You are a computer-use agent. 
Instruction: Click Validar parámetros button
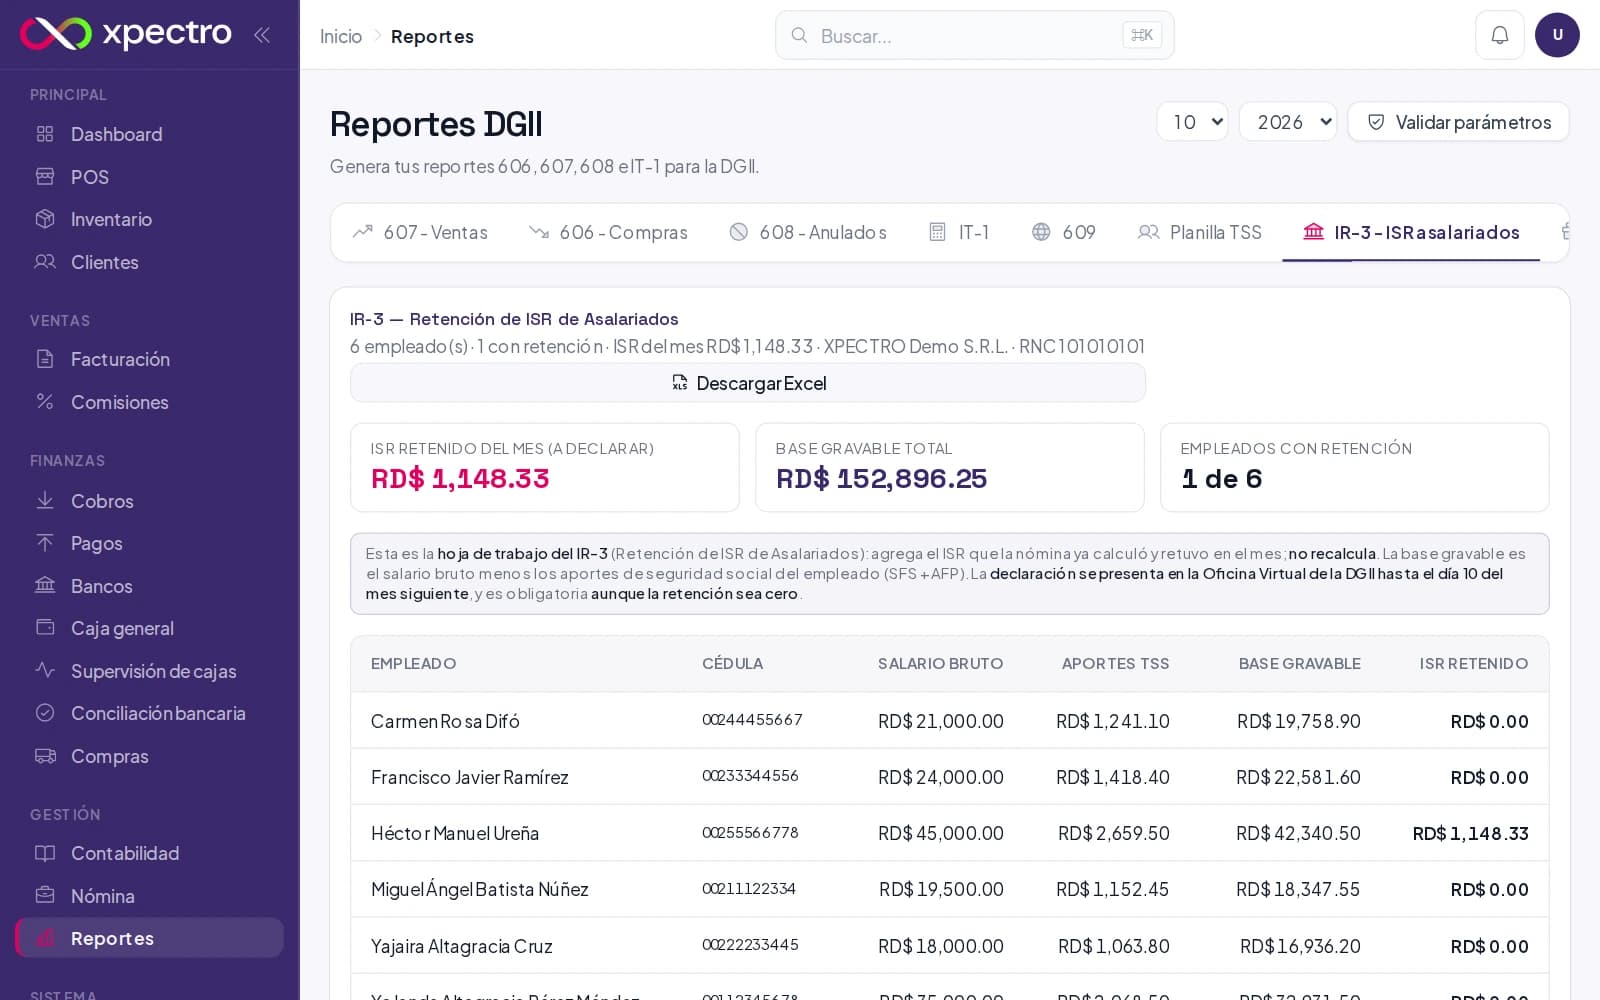tap(1458, 122)
